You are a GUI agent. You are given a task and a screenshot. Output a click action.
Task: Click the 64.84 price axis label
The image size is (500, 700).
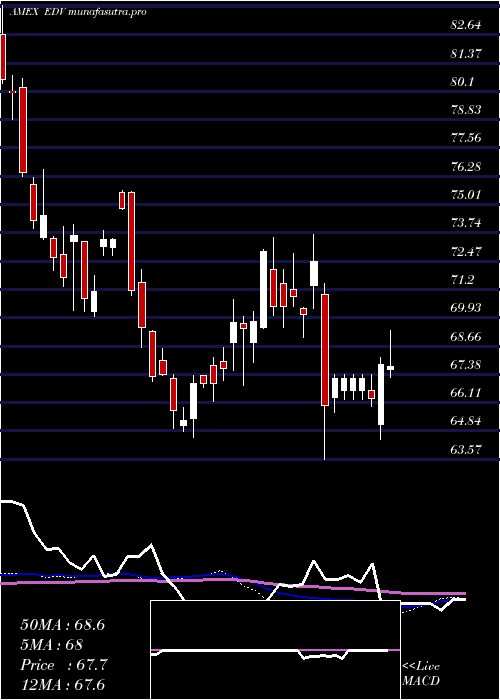(x=466, y=421)
